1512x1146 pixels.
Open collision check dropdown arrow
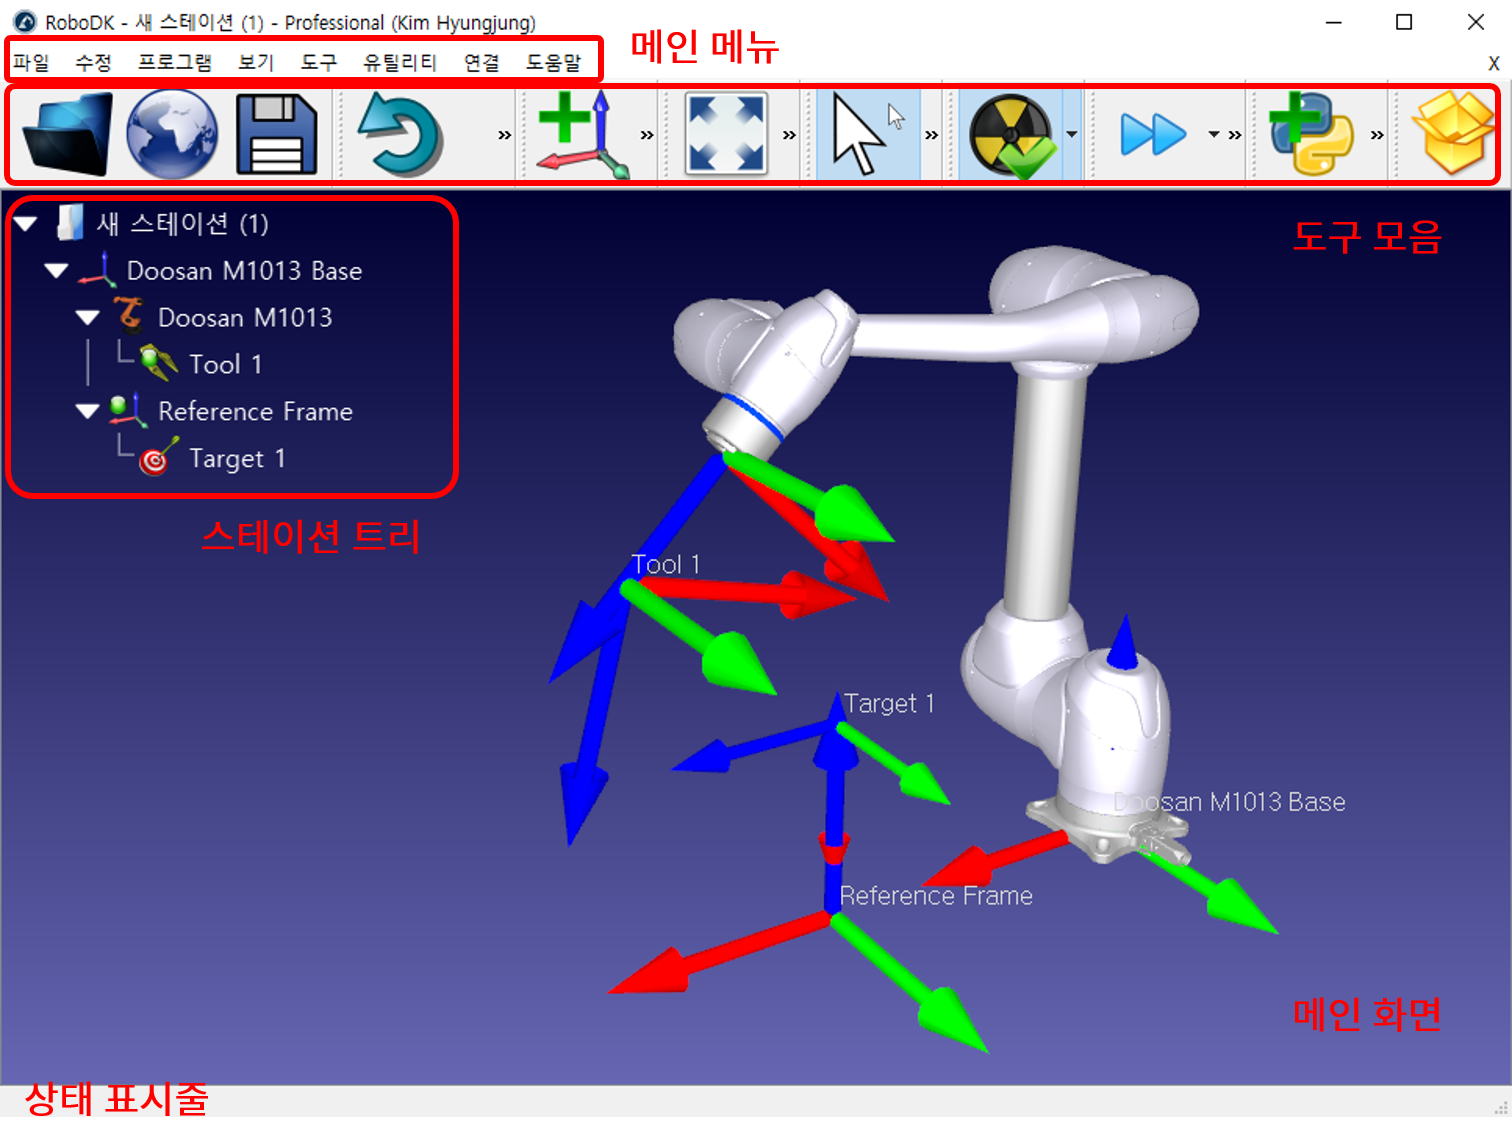[1072, 134]
